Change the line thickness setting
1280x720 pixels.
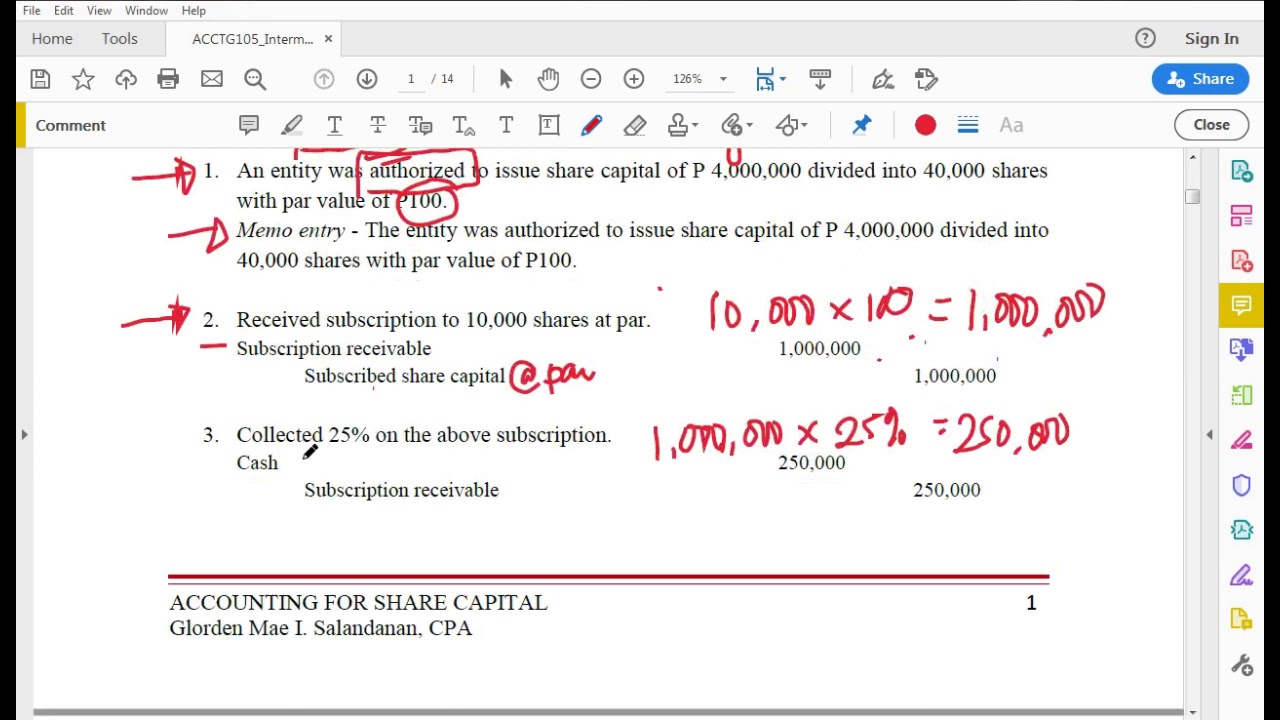pyautogui.click(x=968, y=125)
